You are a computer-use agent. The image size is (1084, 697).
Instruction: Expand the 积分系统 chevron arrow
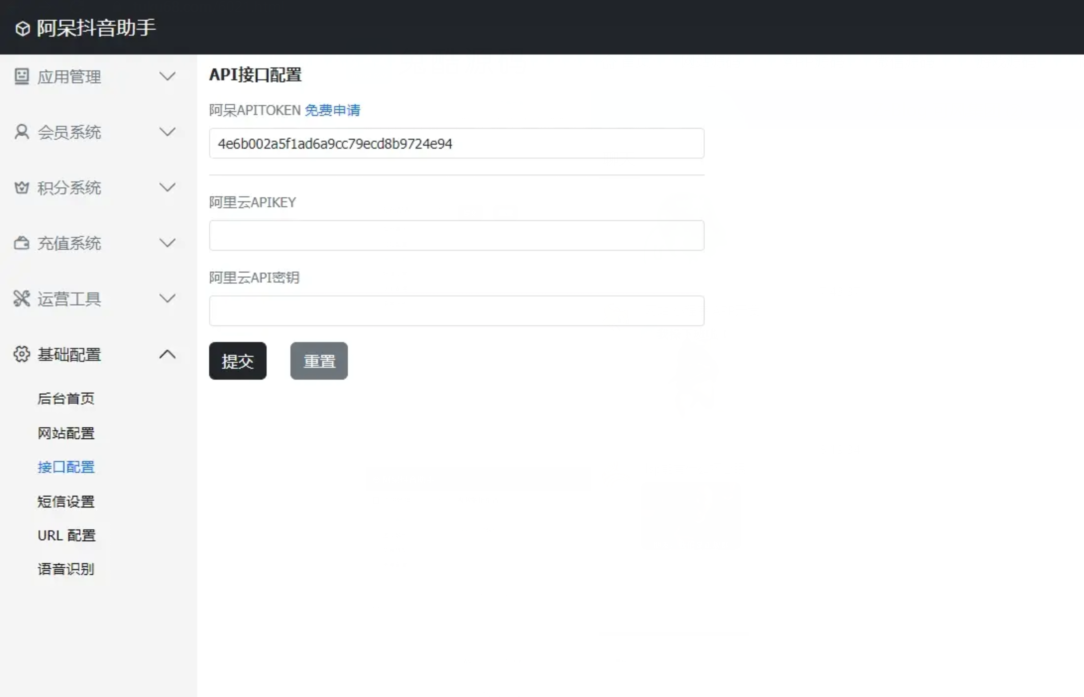[168, 188]
